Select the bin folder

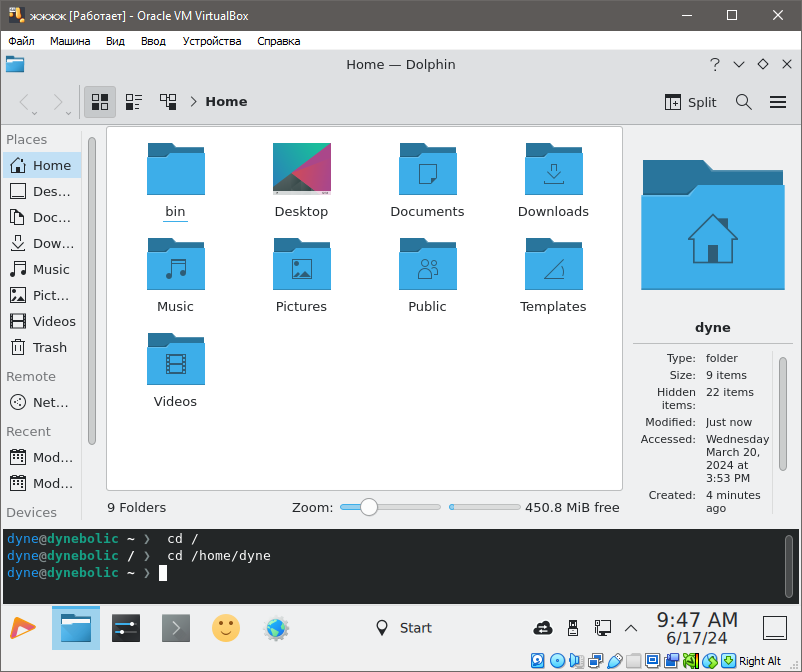pyautogui.click(x=175, y=181)
